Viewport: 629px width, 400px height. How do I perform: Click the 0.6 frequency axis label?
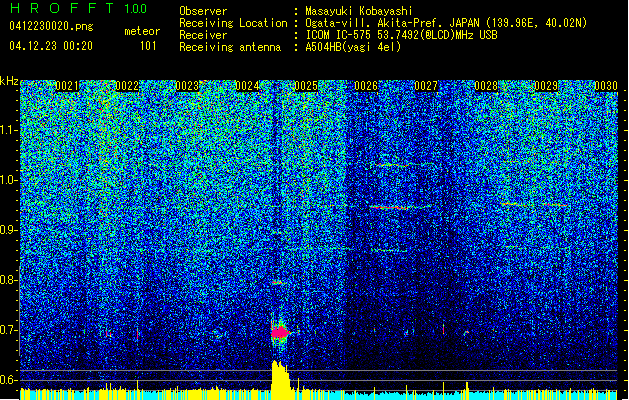click(8, 380)
